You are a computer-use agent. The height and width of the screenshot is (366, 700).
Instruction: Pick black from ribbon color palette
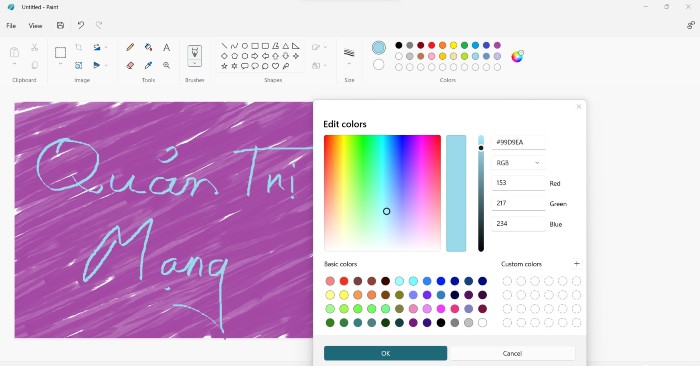(399, 45)
